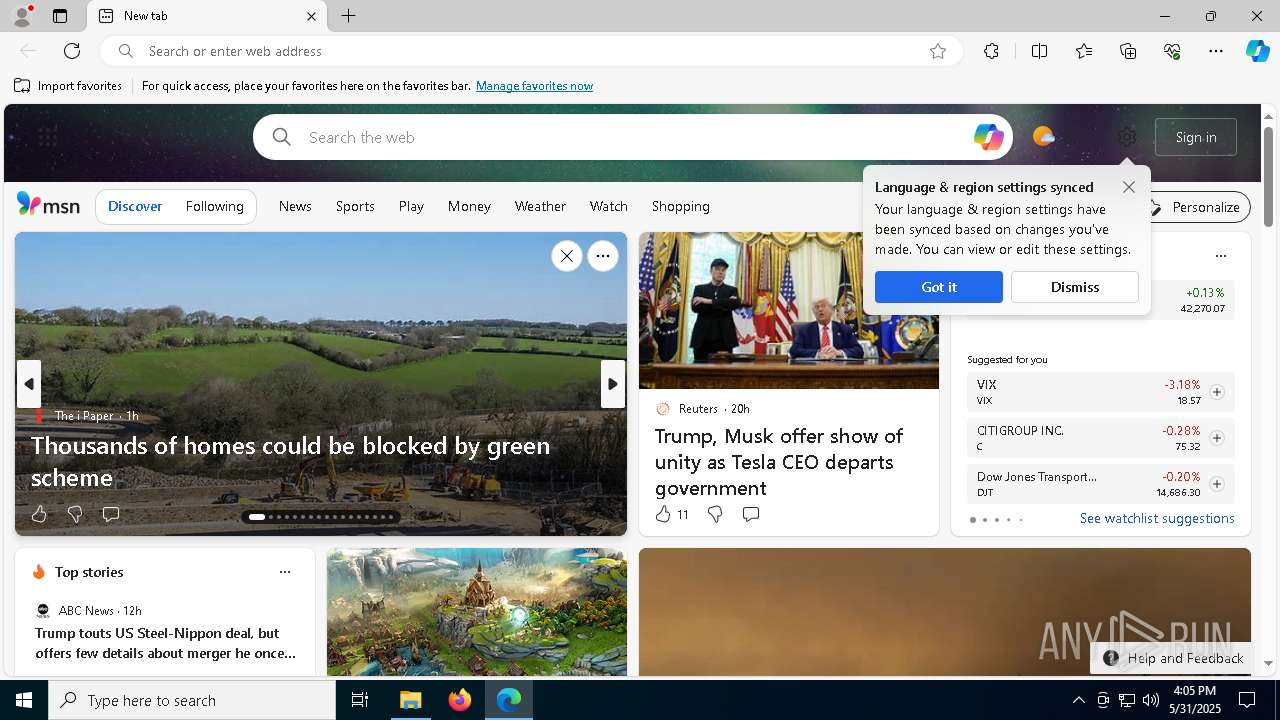Open File Explorer from taskbar

pos(410,700)
